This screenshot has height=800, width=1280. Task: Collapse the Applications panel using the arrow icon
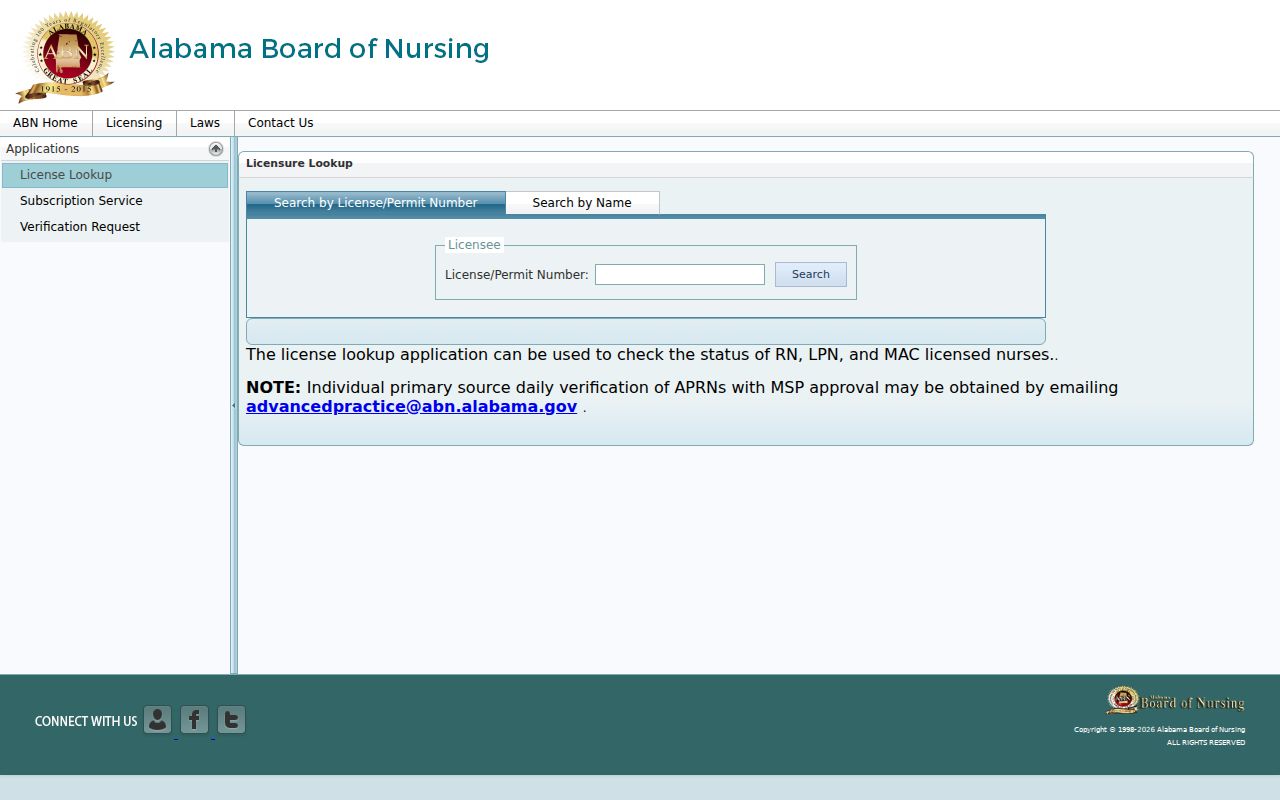(216, 149)
